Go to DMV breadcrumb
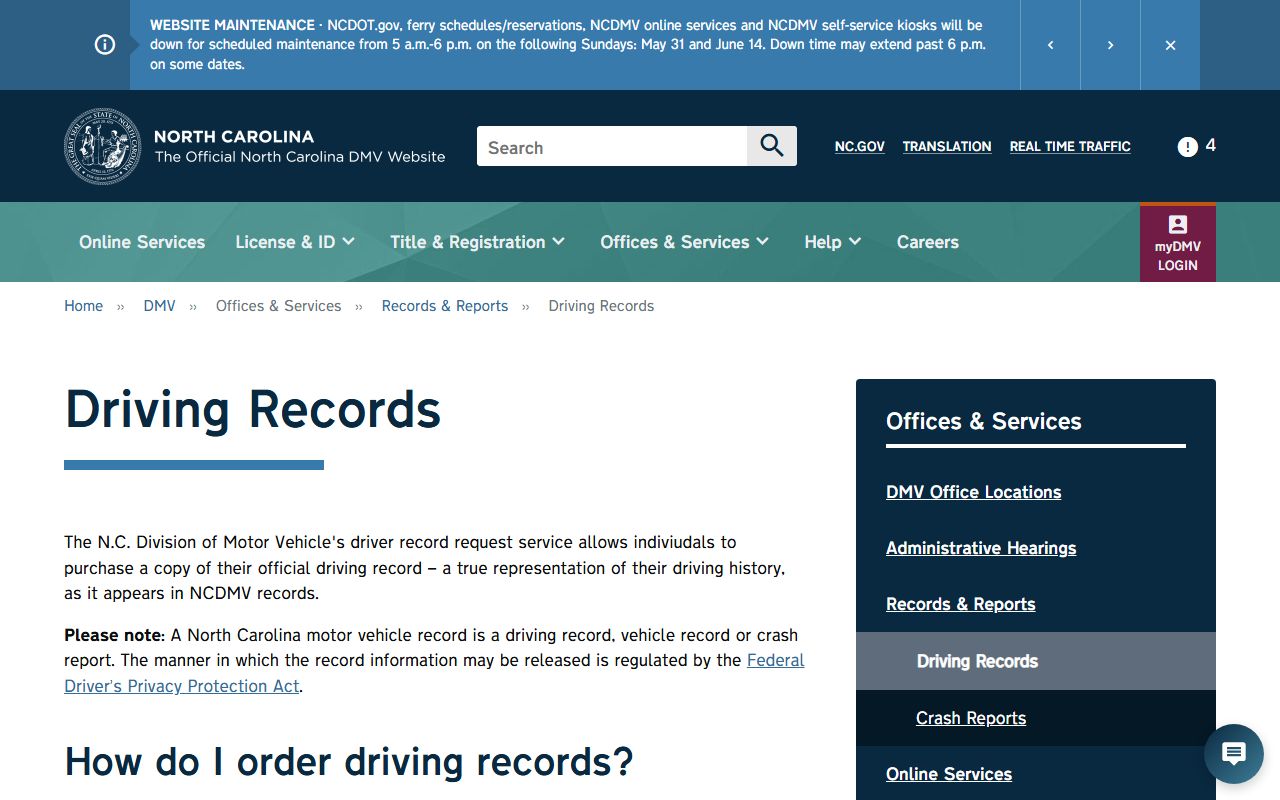1280x800 pixels. tap(160, 306)
